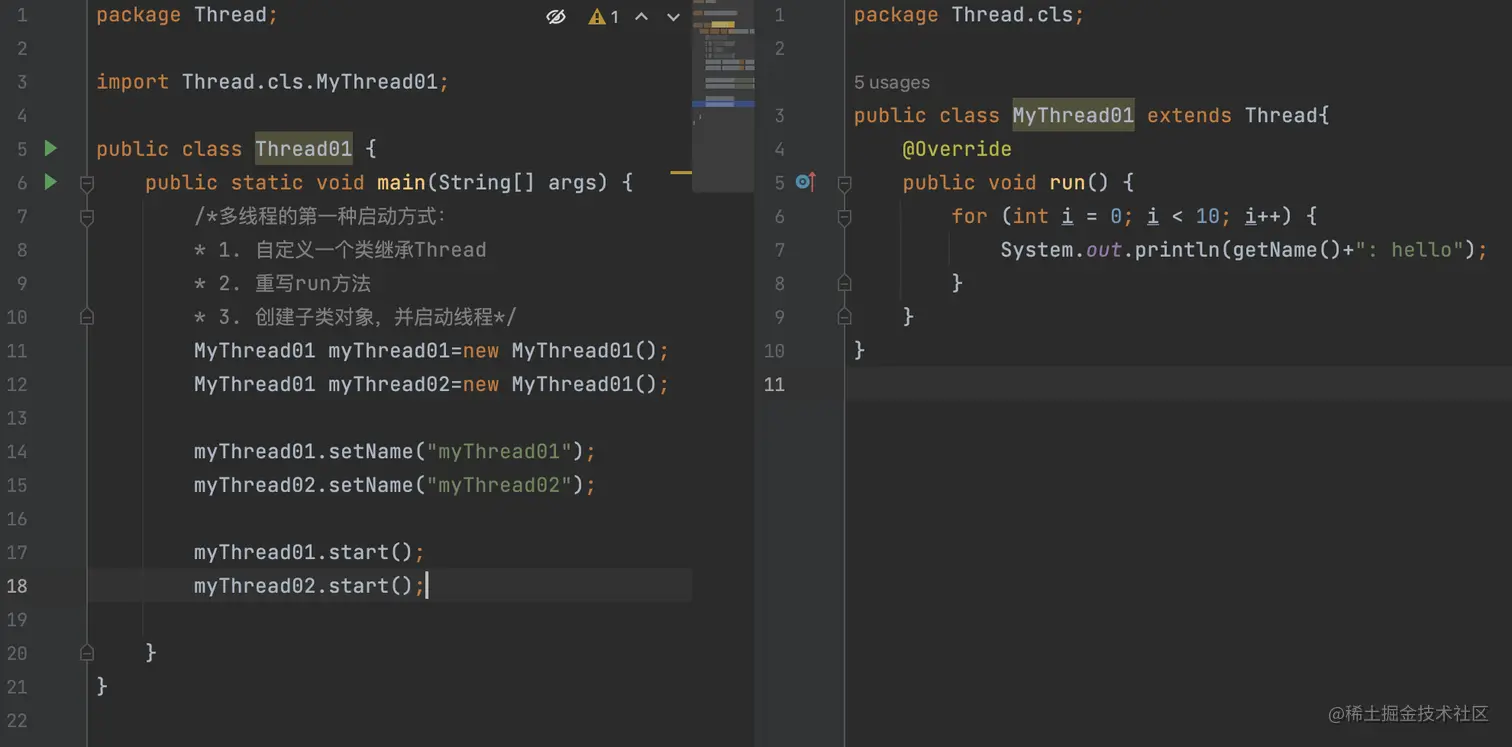Click 'getName()' call in println
This screenshot has height=747, width=1512.
1287,250
